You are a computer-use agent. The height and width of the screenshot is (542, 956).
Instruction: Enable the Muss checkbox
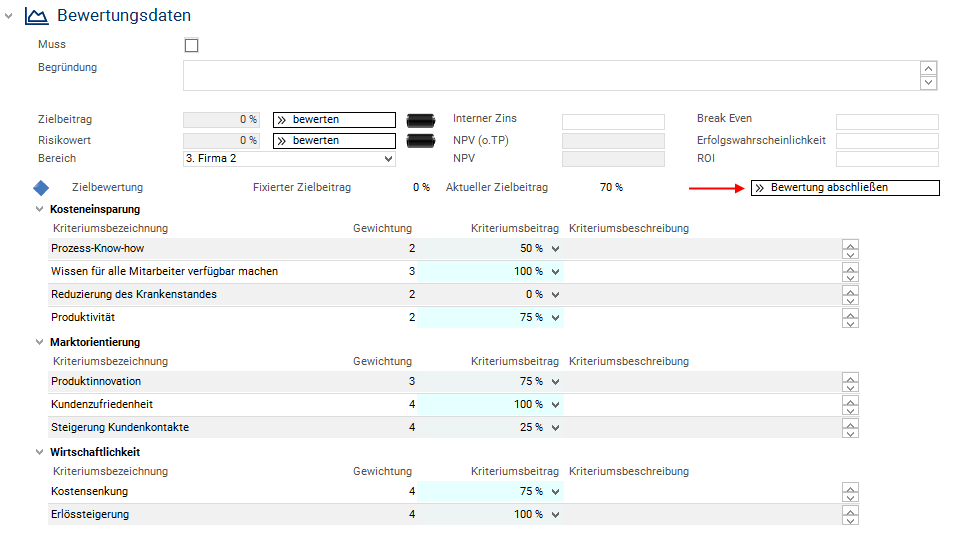(x=192, y=45)
